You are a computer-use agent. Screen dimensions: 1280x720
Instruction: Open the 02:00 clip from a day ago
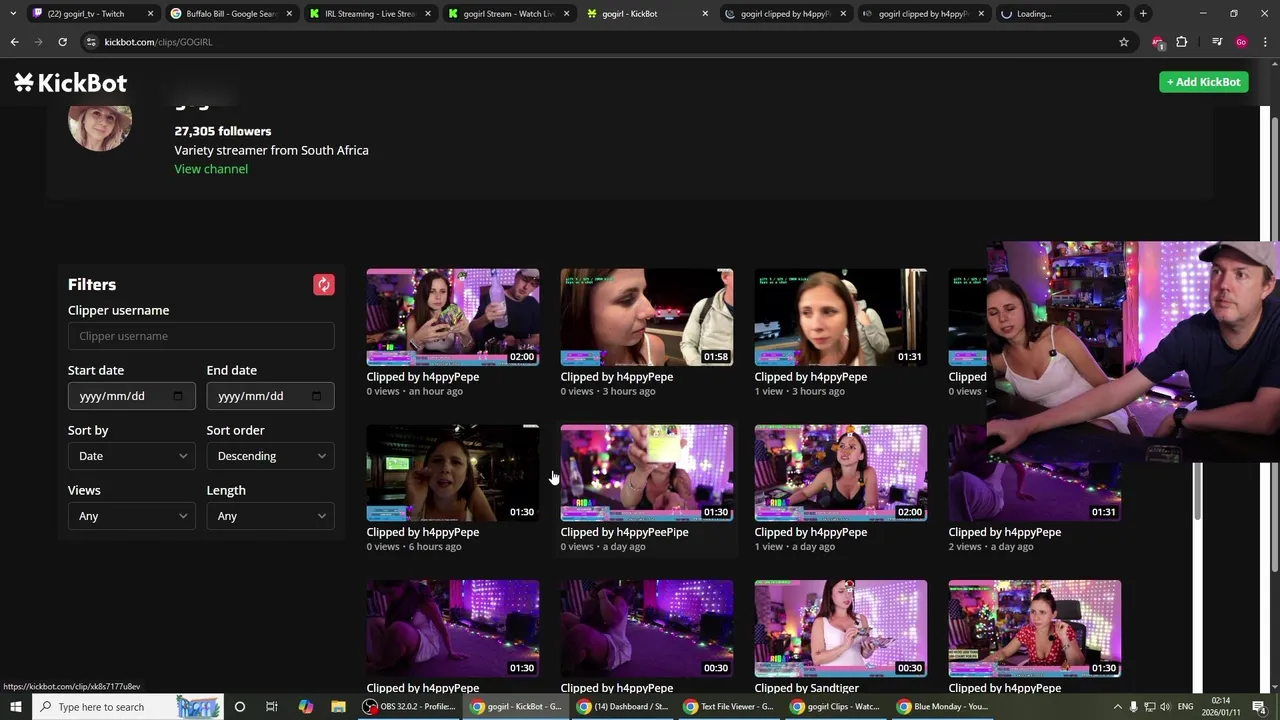coord(841,473)
